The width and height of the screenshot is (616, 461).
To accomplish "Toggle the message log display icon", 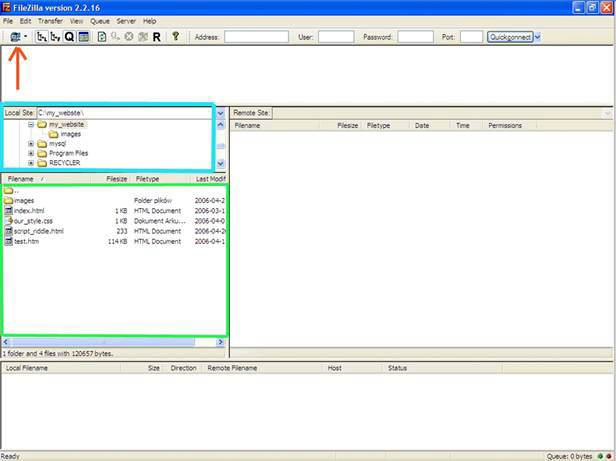I will click(x=84, y=37).
